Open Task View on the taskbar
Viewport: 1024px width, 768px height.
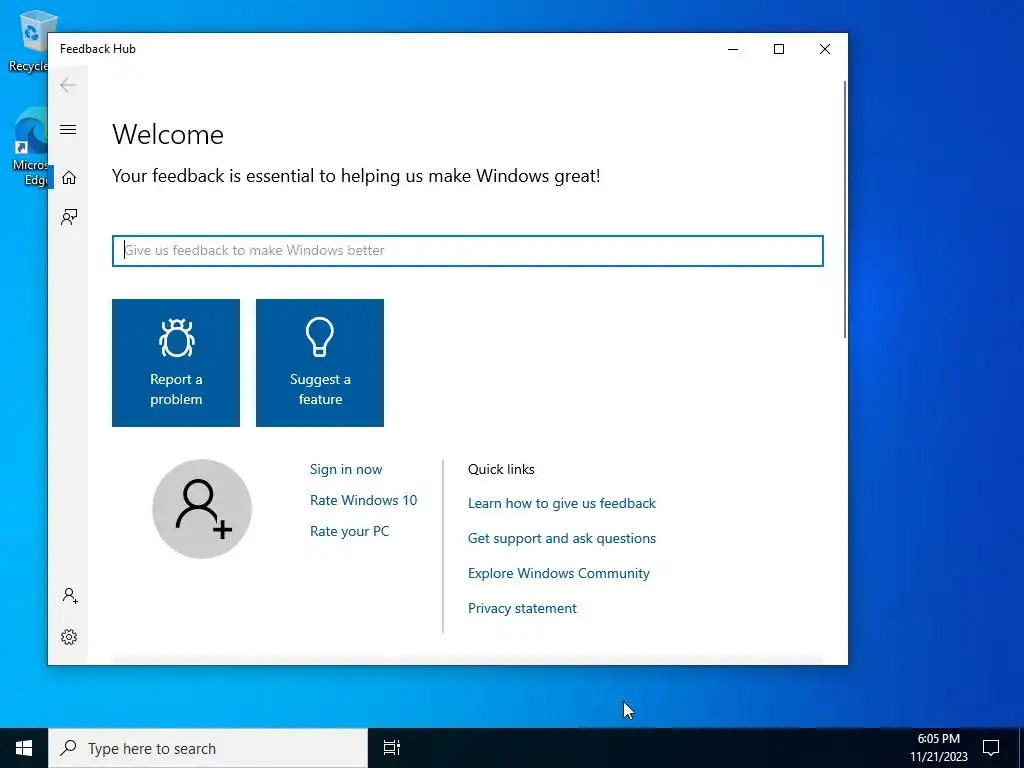tap(392, 748)
